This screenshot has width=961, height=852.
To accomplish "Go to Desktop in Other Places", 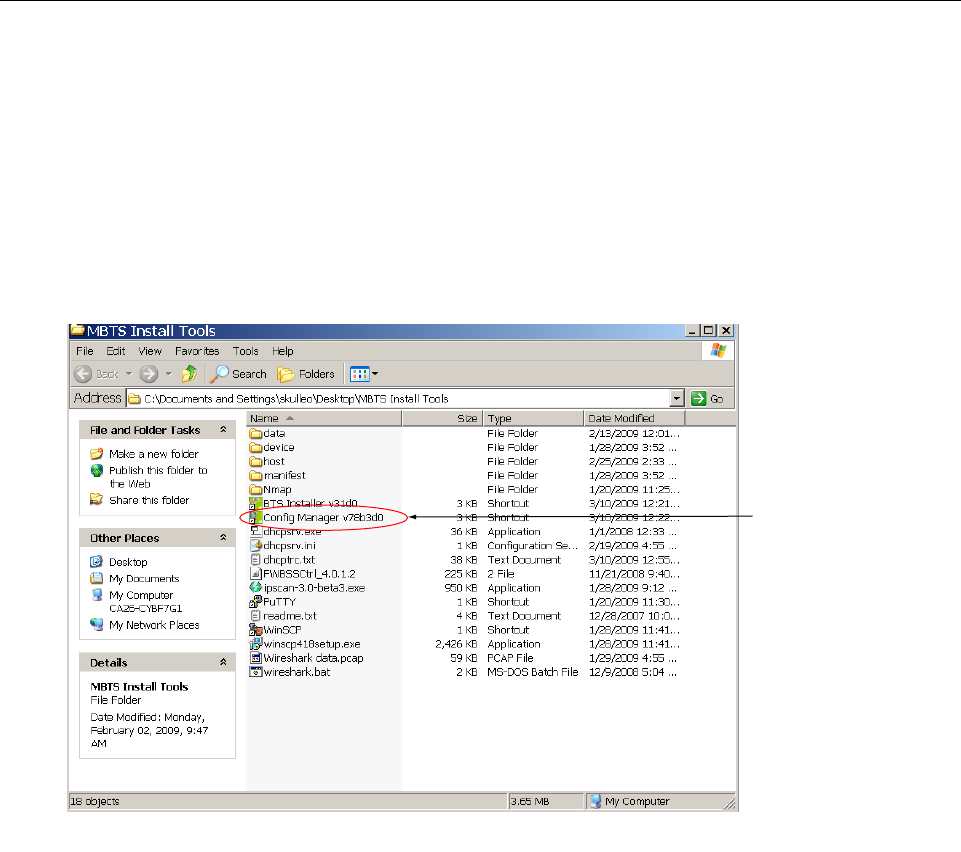I will (x=128, y=562).
